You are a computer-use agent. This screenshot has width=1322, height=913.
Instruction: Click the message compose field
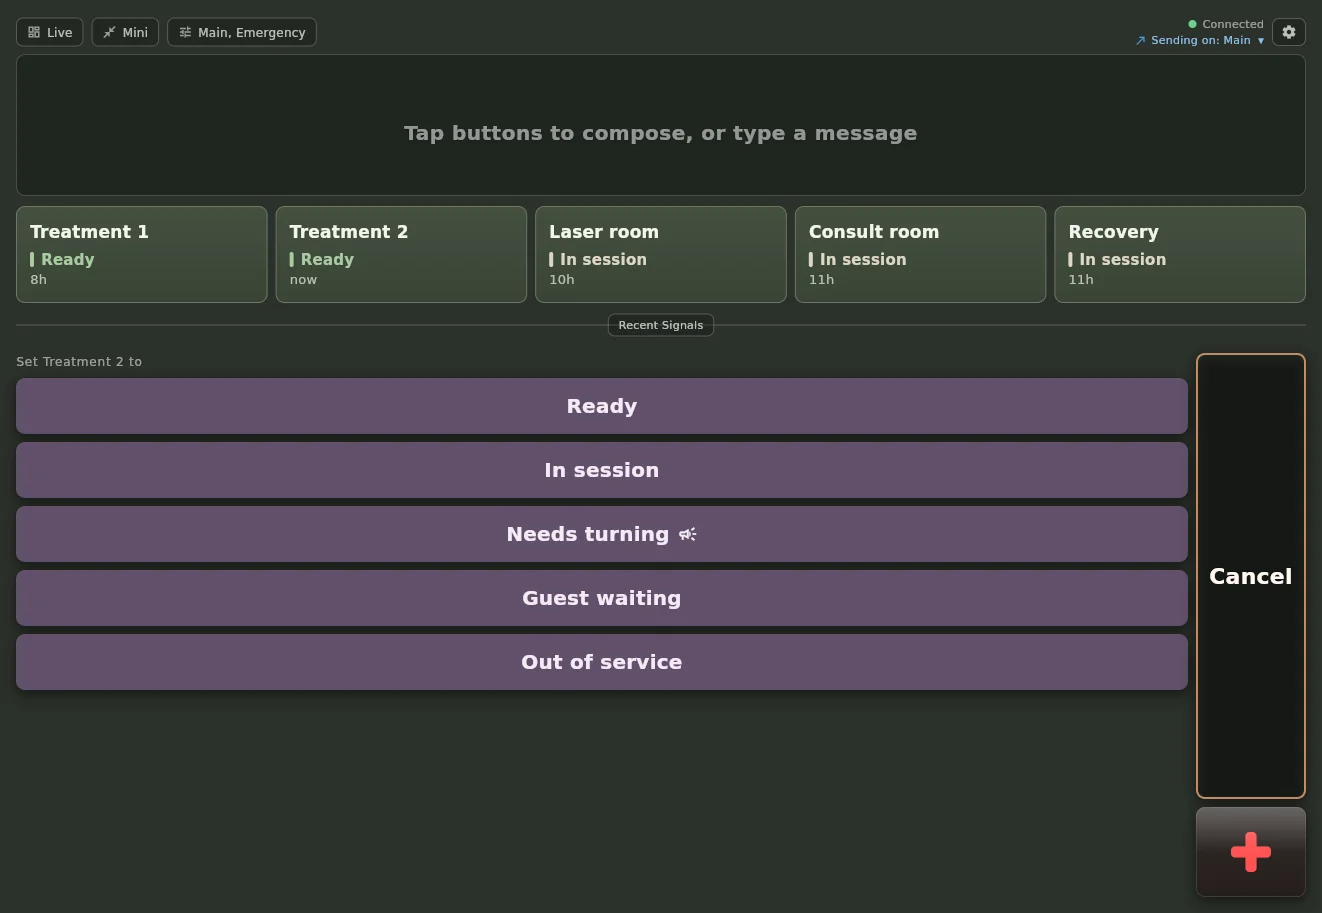click(661, 125)
